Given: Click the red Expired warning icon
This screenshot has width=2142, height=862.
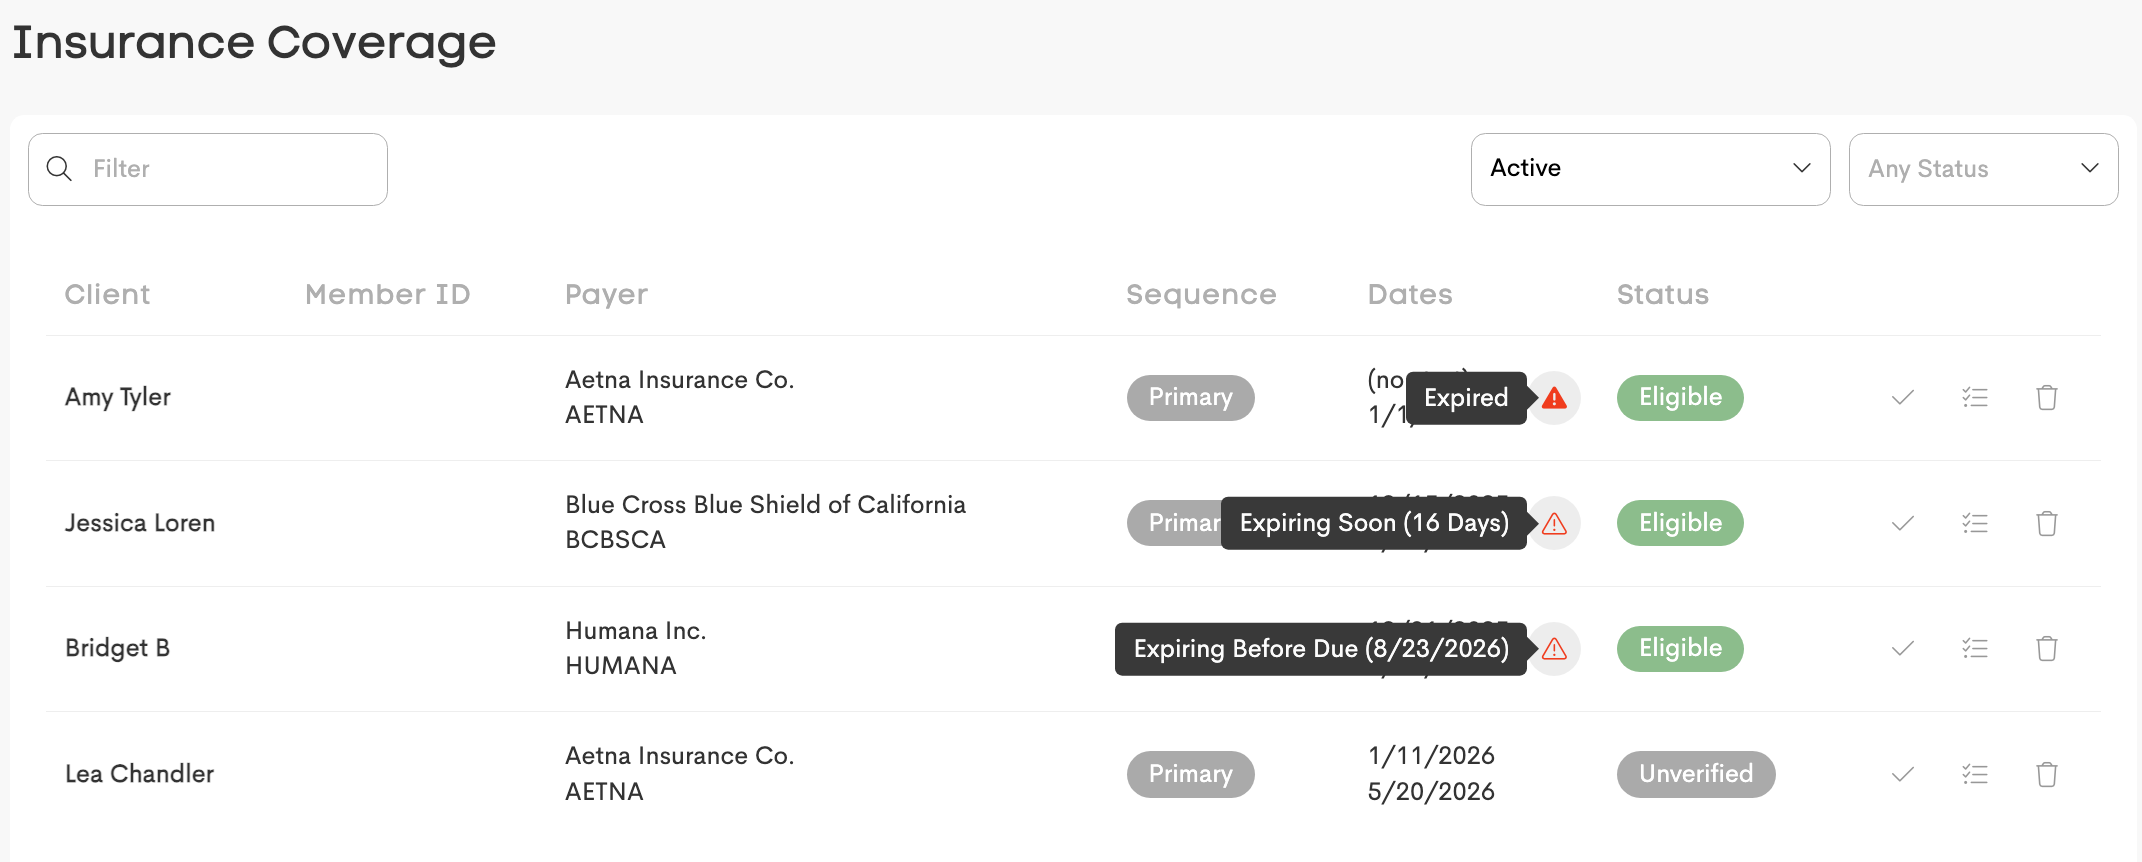Looking at the screenshot, I should tap(1554, 398).
